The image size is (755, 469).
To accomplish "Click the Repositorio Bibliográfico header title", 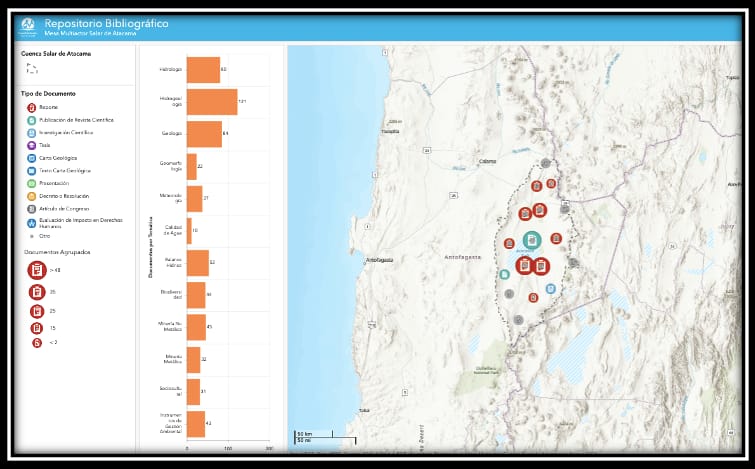I will [106, 22].
